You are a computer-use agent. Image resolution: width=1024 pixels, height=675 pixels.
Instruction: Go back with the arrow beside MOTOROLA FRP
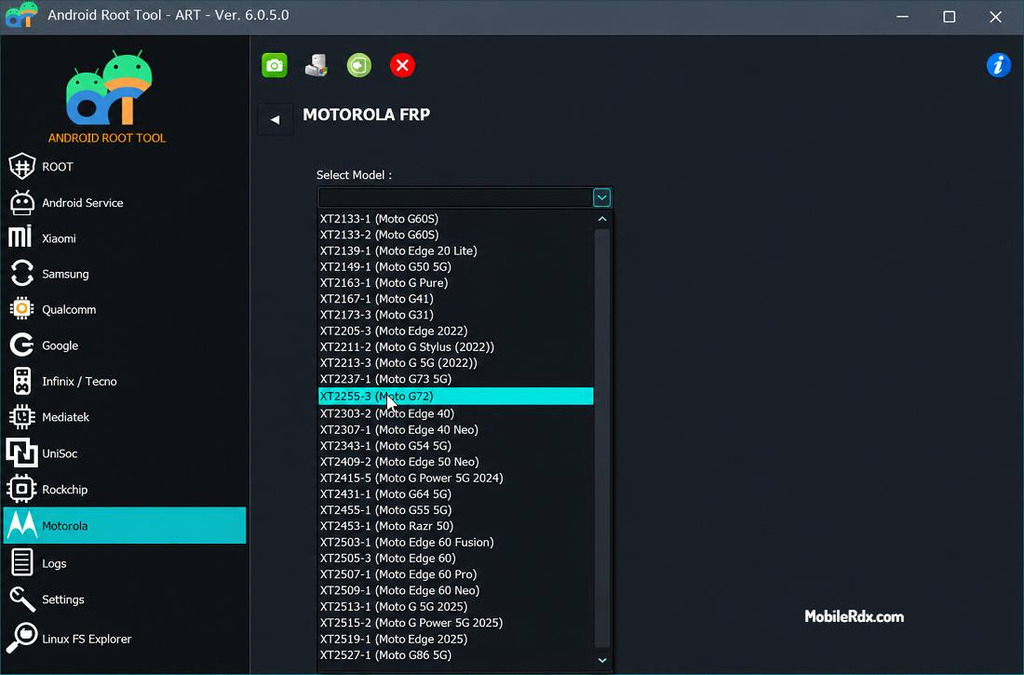pos(275,119)
